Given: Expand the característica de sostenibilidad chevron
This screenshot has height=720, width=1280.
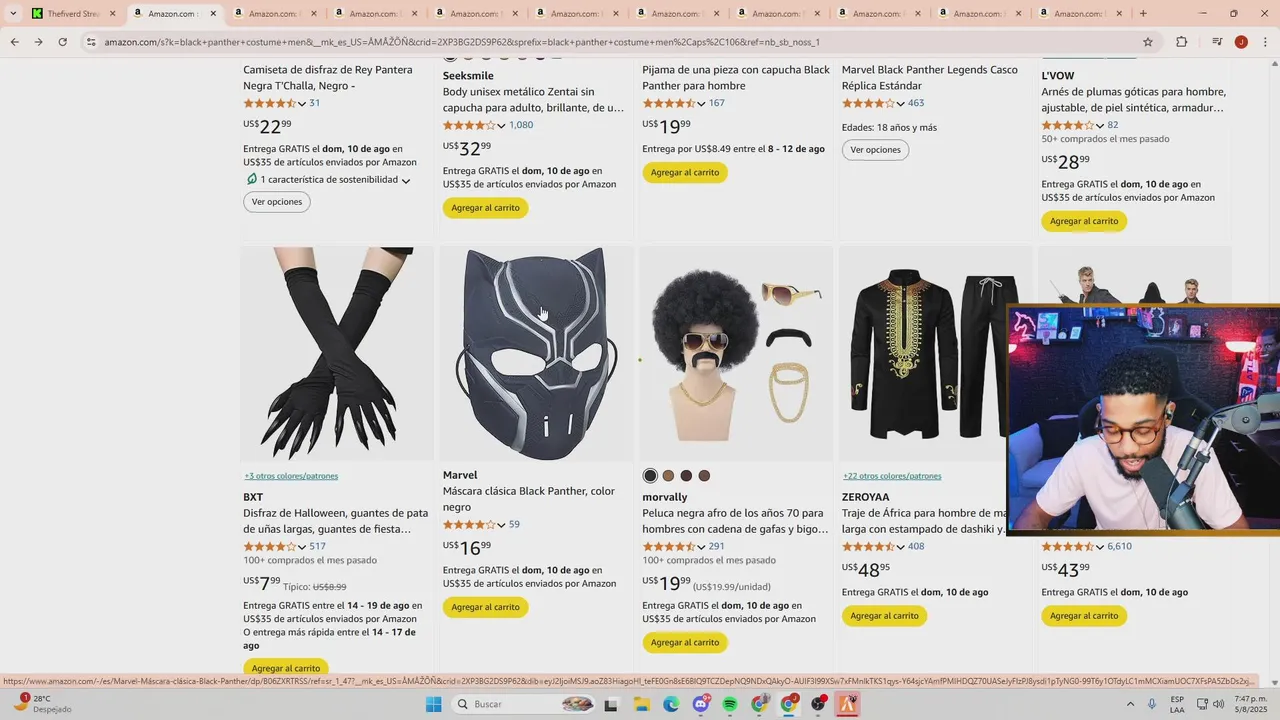Looking at the screenshot, I should tap(406, 181).
